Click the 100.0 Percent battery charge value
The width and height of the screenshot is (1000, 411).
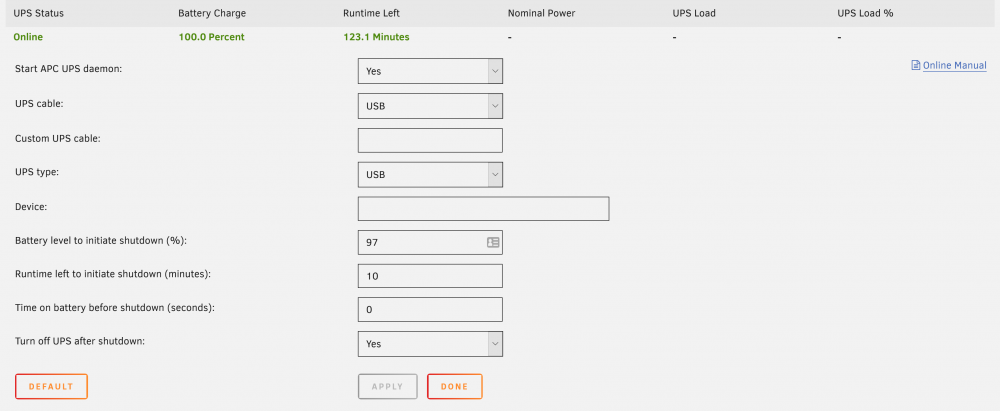211,37
